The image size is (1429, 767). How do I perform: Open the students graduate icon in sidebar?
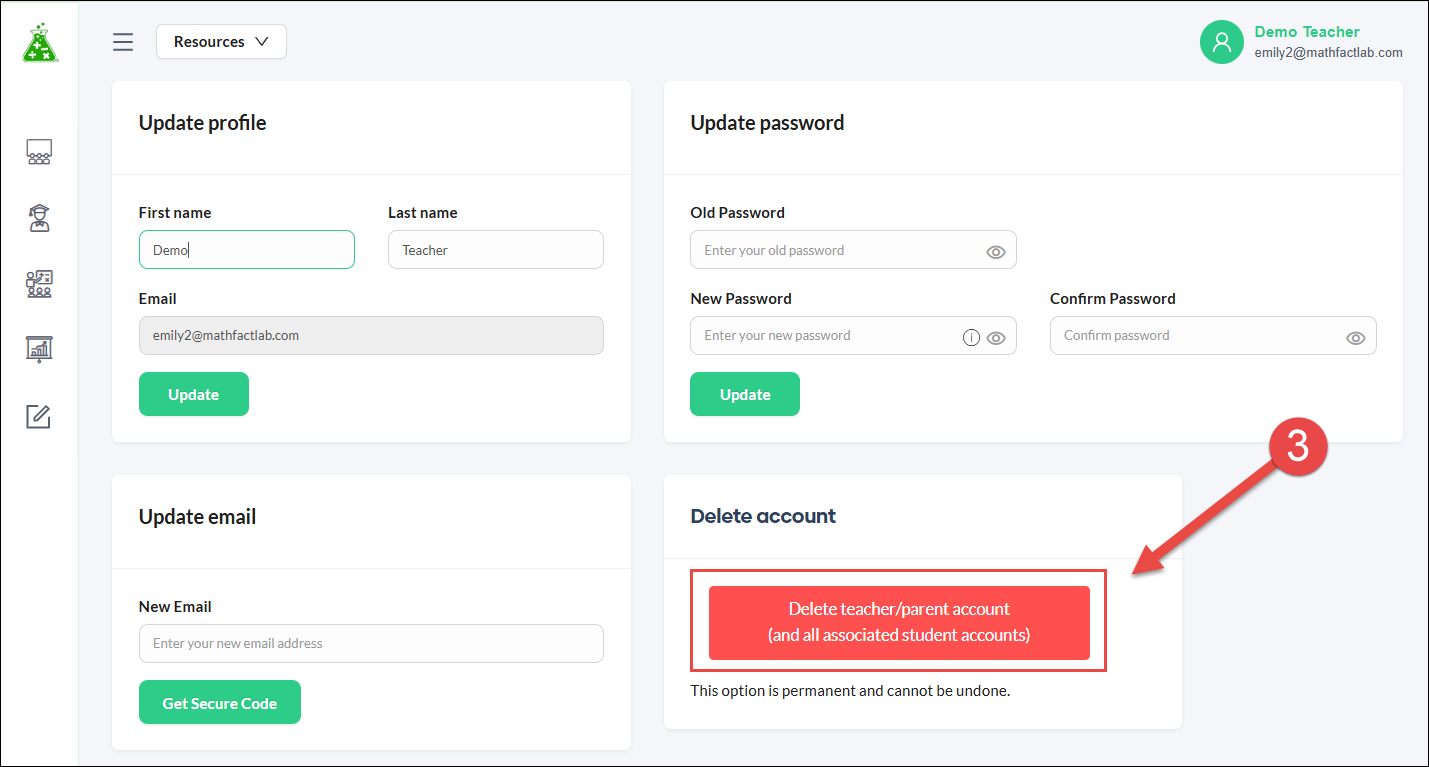(39, 218)
